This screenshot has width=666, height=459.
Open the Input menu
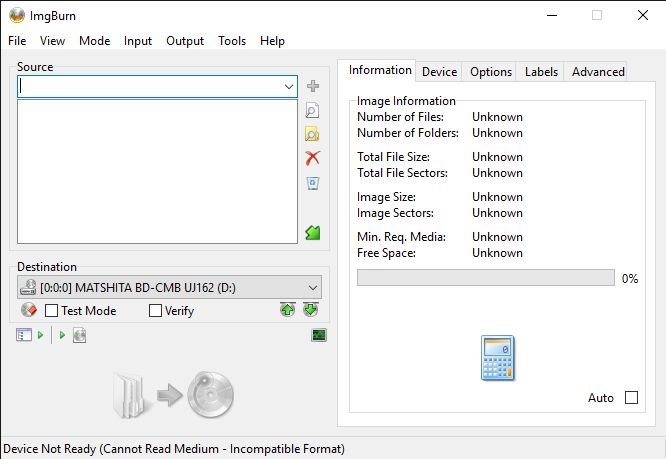[138, 41]
